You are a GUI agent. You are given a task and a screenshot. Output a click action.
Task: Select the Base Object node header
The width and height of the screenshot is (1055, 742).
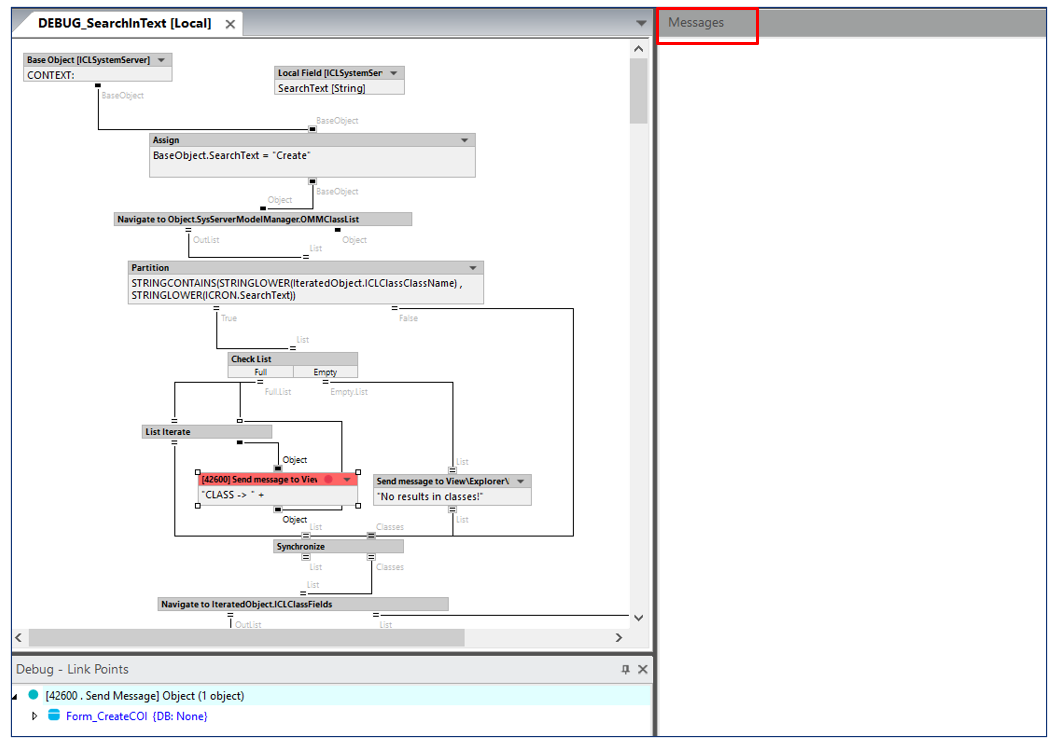(x=98, y=60)
